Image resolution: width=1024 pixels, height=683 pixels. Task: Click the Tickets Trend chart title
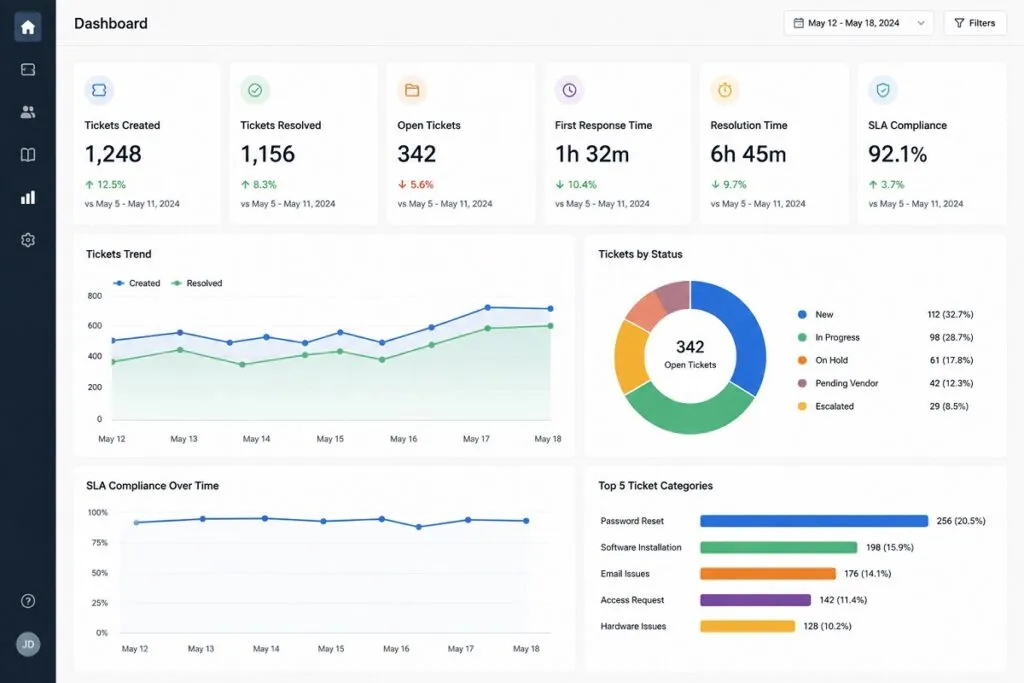pos(118,254)
